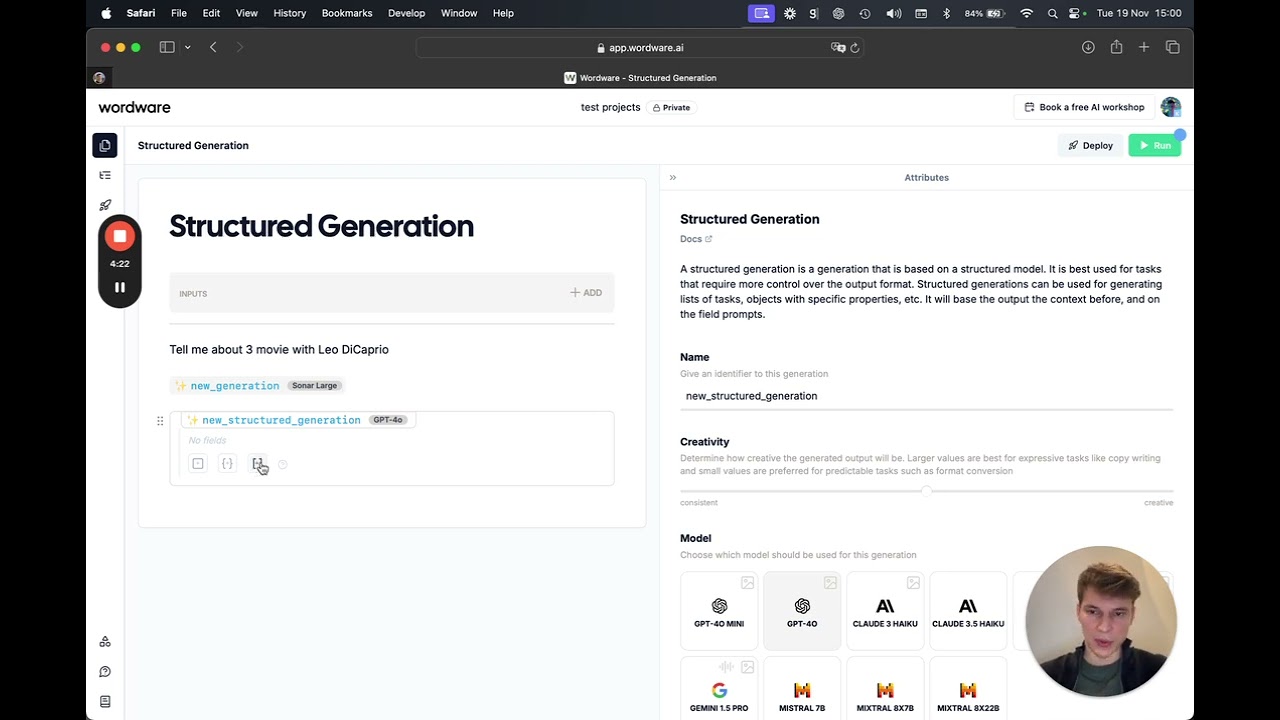Reload the page

pyautogui.click(x=855, y=47)
